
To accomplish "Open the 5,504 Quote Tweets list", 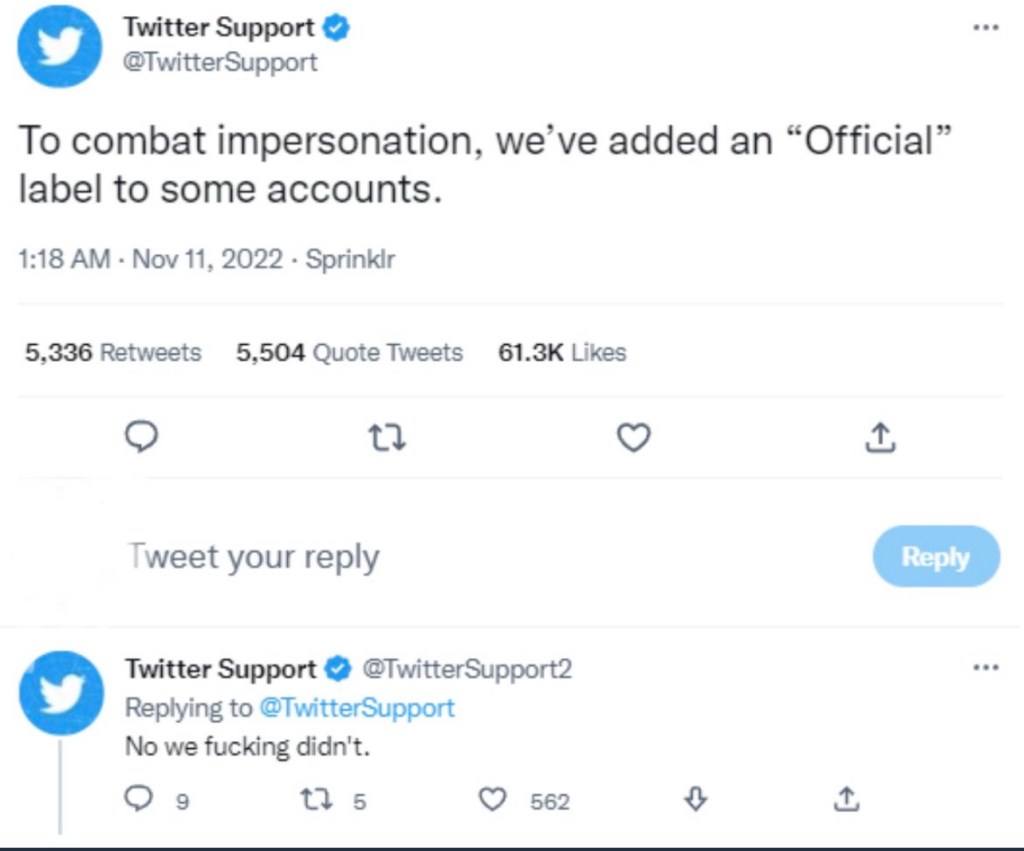I will [x=349, y=352].
